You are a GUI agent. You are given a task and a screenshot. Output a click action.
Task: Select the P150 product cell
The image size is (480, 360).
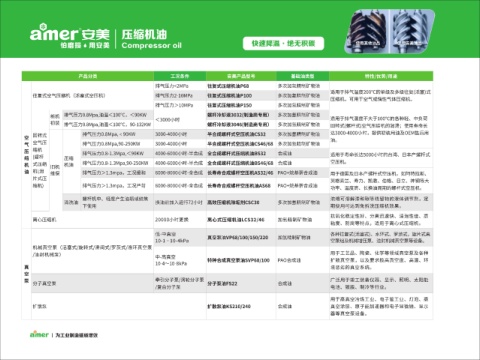click(x=241, y=105)
